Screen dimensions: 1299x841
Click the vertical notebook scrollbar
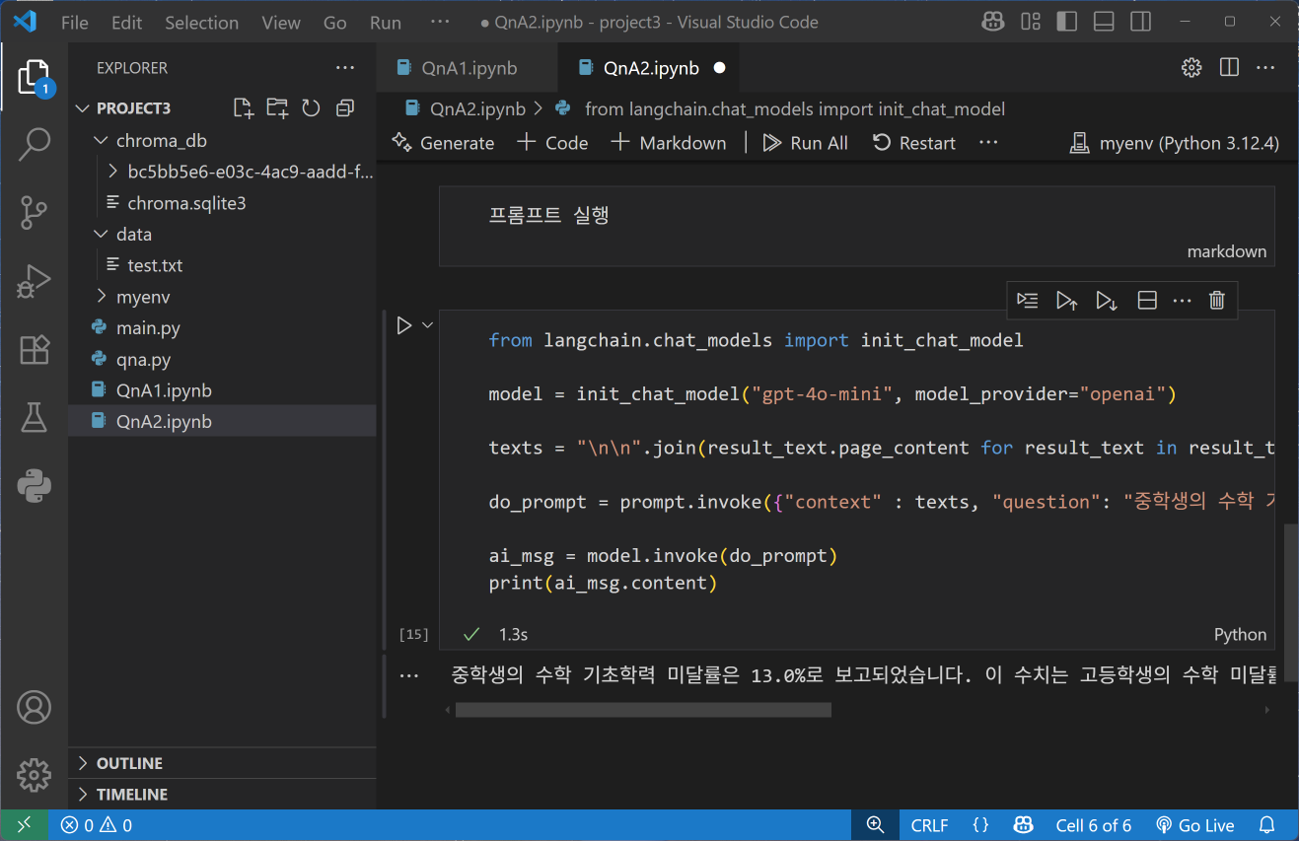click(x=1291, y=603)
